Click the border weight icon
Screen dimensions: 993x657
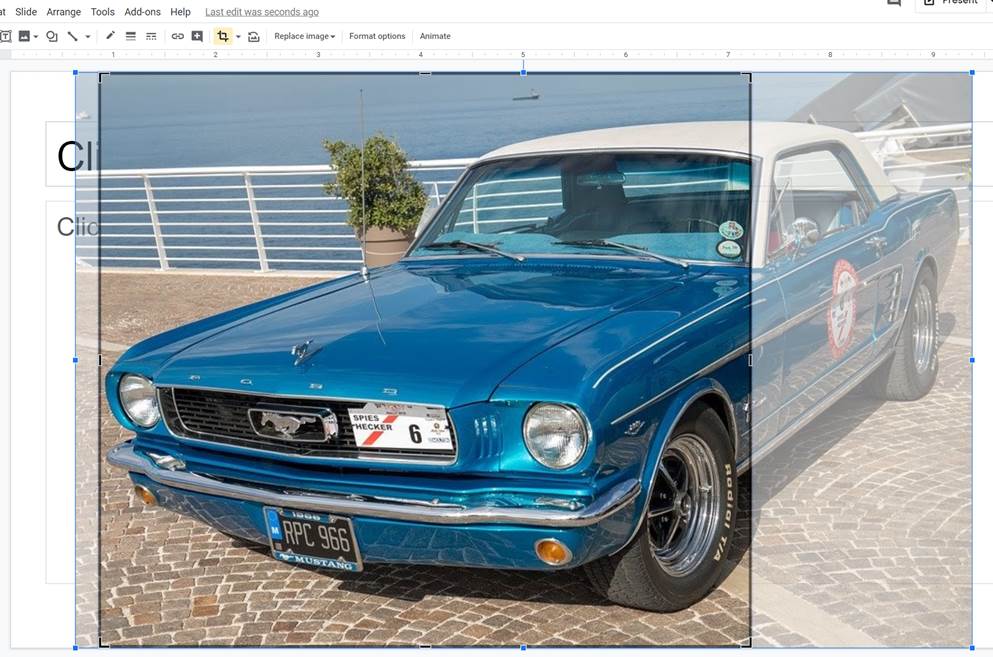coord(131,36)
